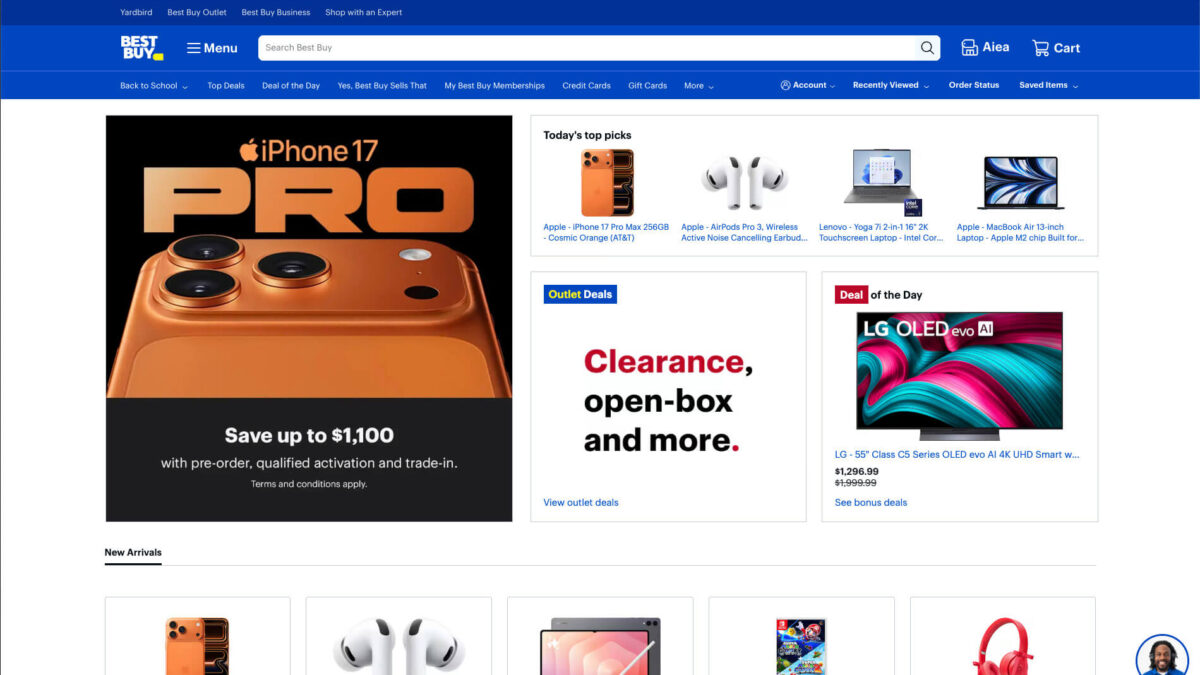Expand the Back to School dropdown

point(154,86)
